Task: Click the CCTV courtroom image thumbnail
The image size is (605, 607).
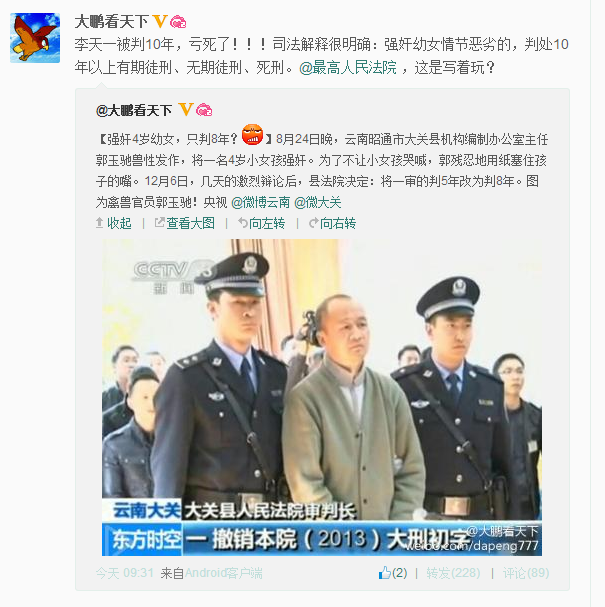Action: click(322, 398)
